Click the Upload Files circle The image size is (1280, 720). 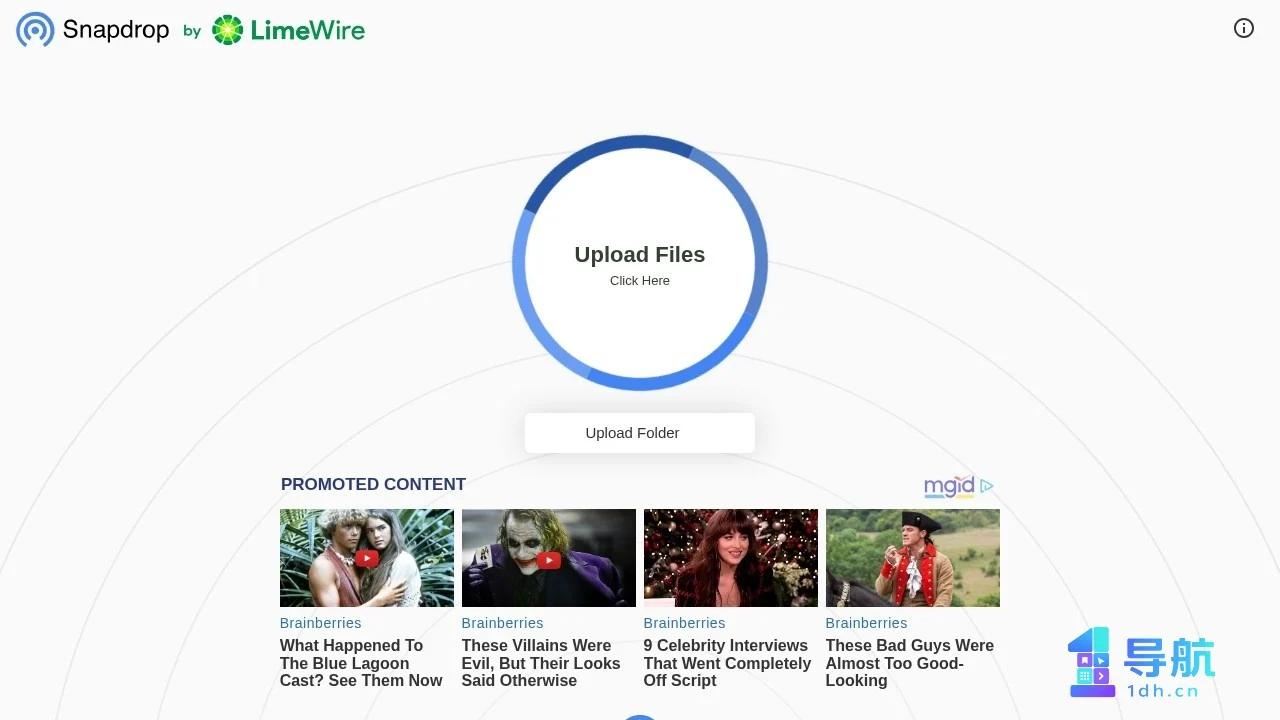click(640, 263)
